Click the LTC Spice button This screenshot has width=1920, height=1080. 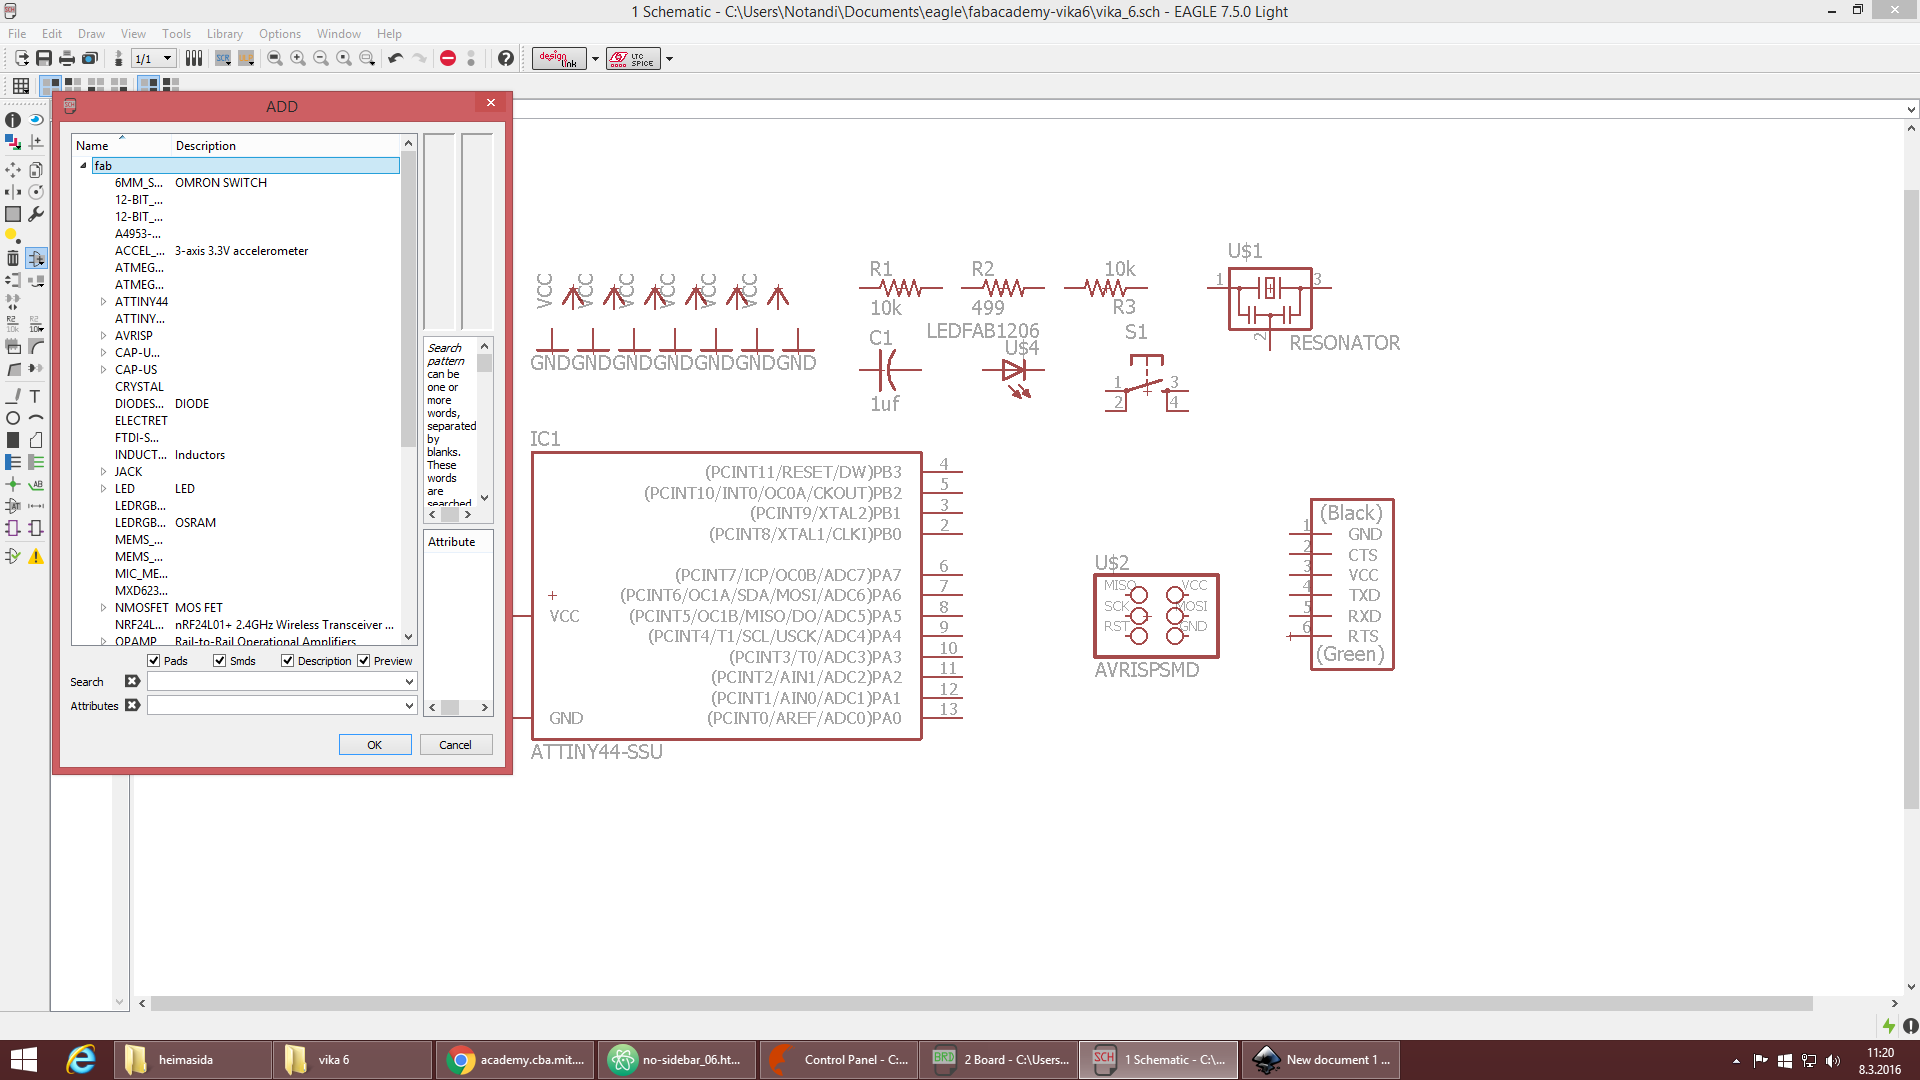[633, 58]
